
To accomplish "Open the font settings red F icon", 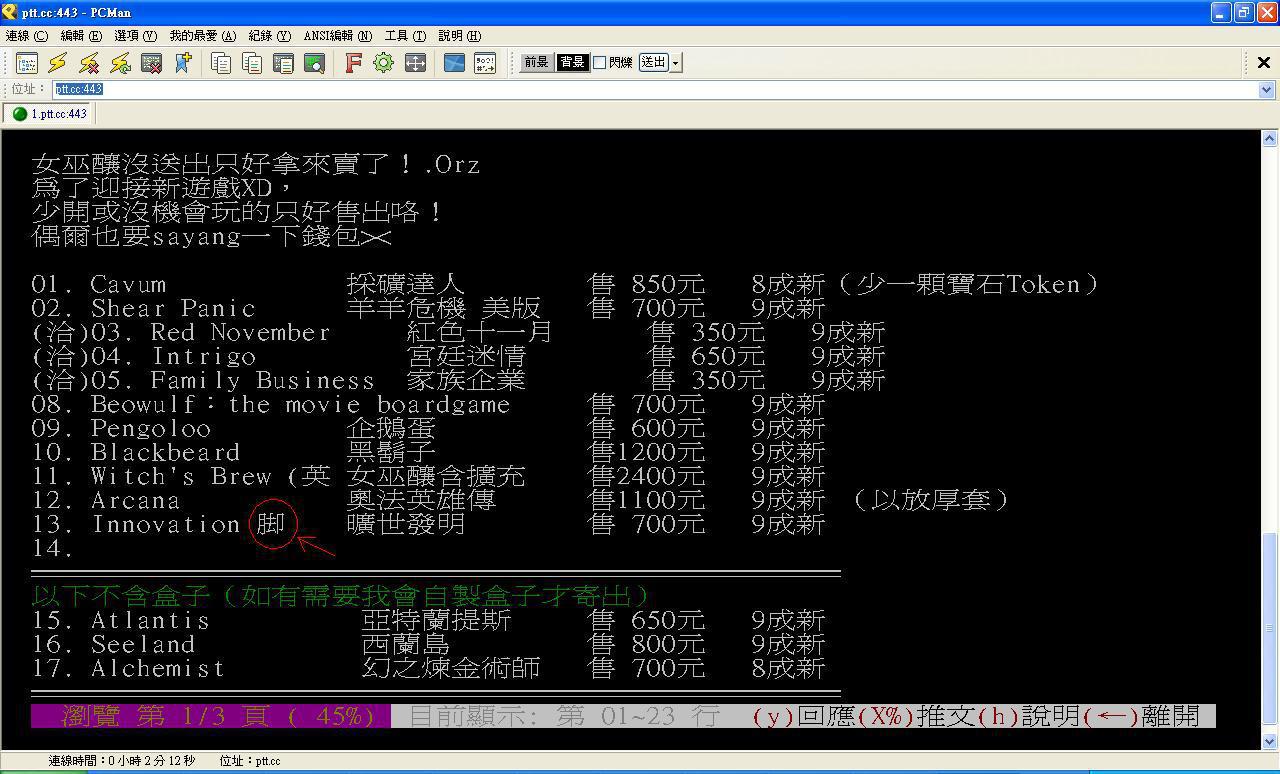I will point(352,63).
